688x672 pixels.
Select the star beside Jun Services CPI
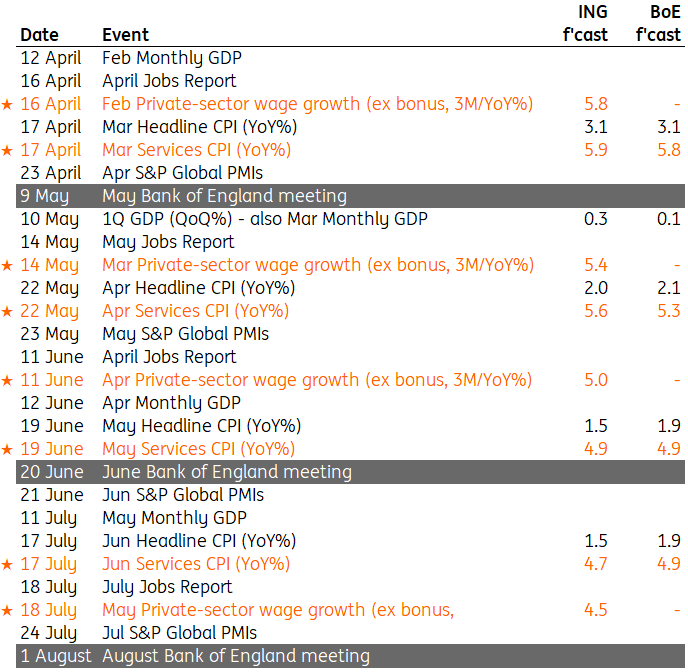[8, 564]
